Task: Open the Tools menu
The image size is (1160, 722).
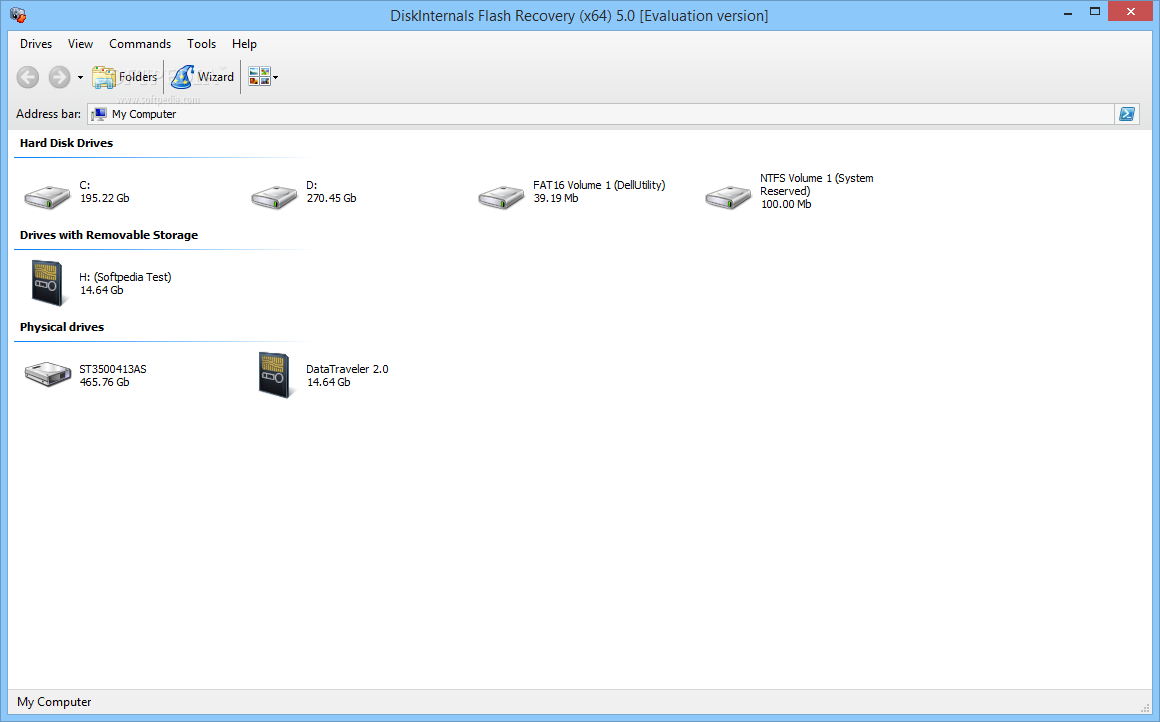Action: 201,44
